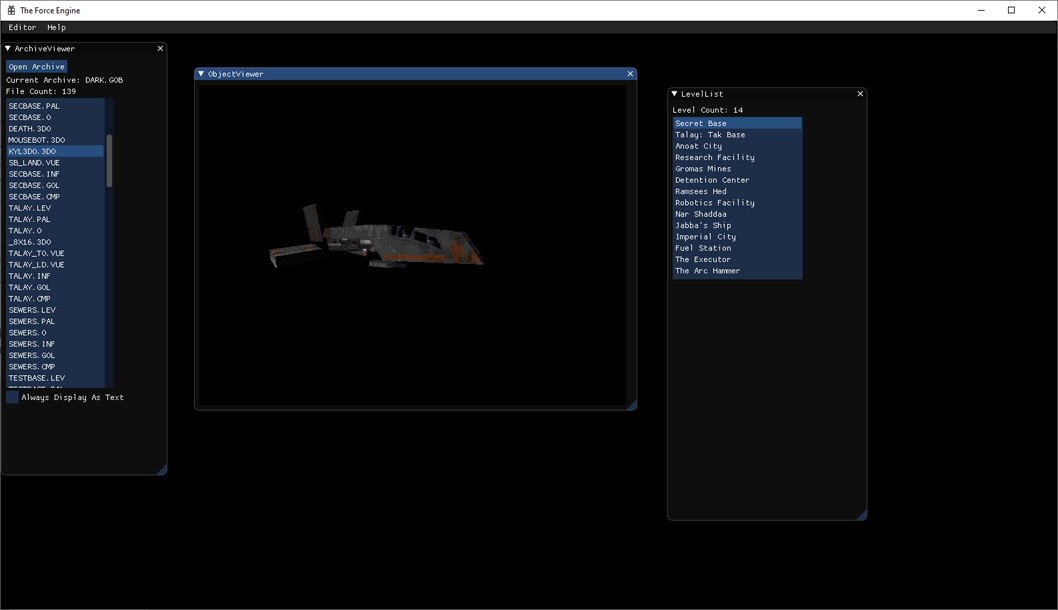Select the Anoat City level
The image size is (1058, 610).
[x=737, y=146]
